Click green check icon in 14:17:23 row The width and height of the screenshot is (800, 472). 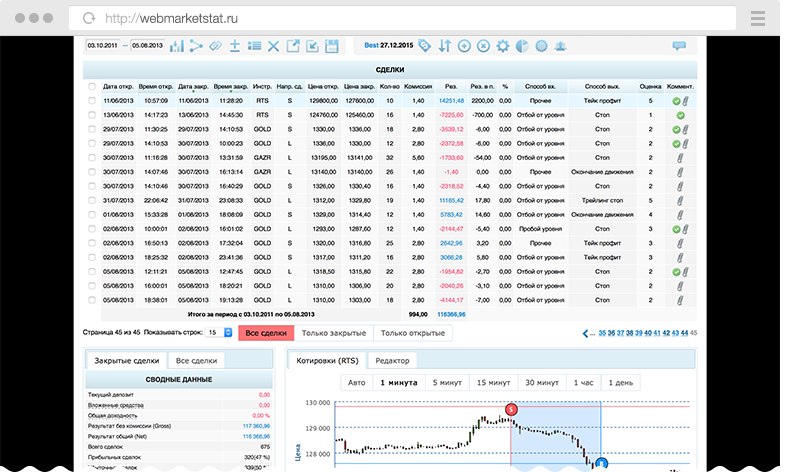tap(680, 115)
